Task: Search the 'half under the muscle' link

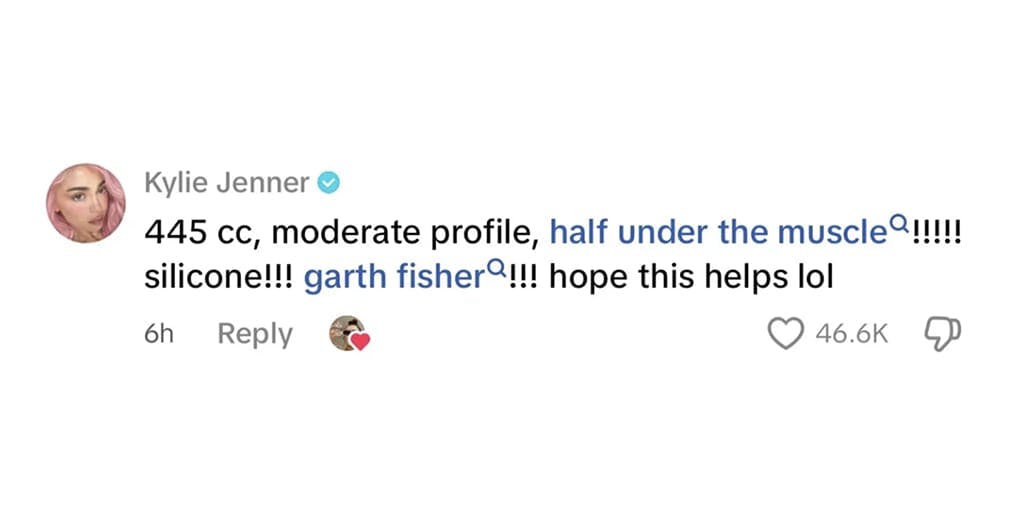Action: point(717,233)
